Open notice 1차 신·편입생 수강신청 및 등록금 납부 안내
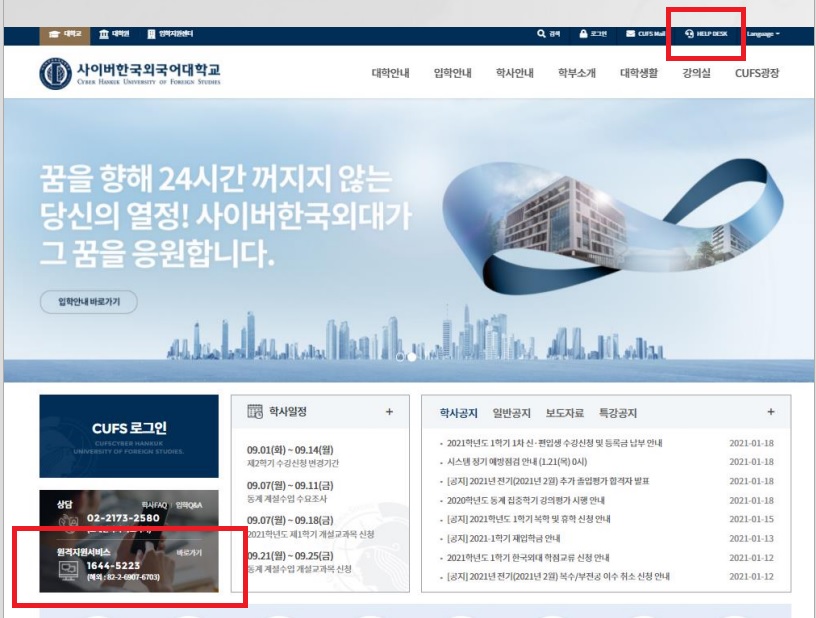 click(x=555, y=443)
